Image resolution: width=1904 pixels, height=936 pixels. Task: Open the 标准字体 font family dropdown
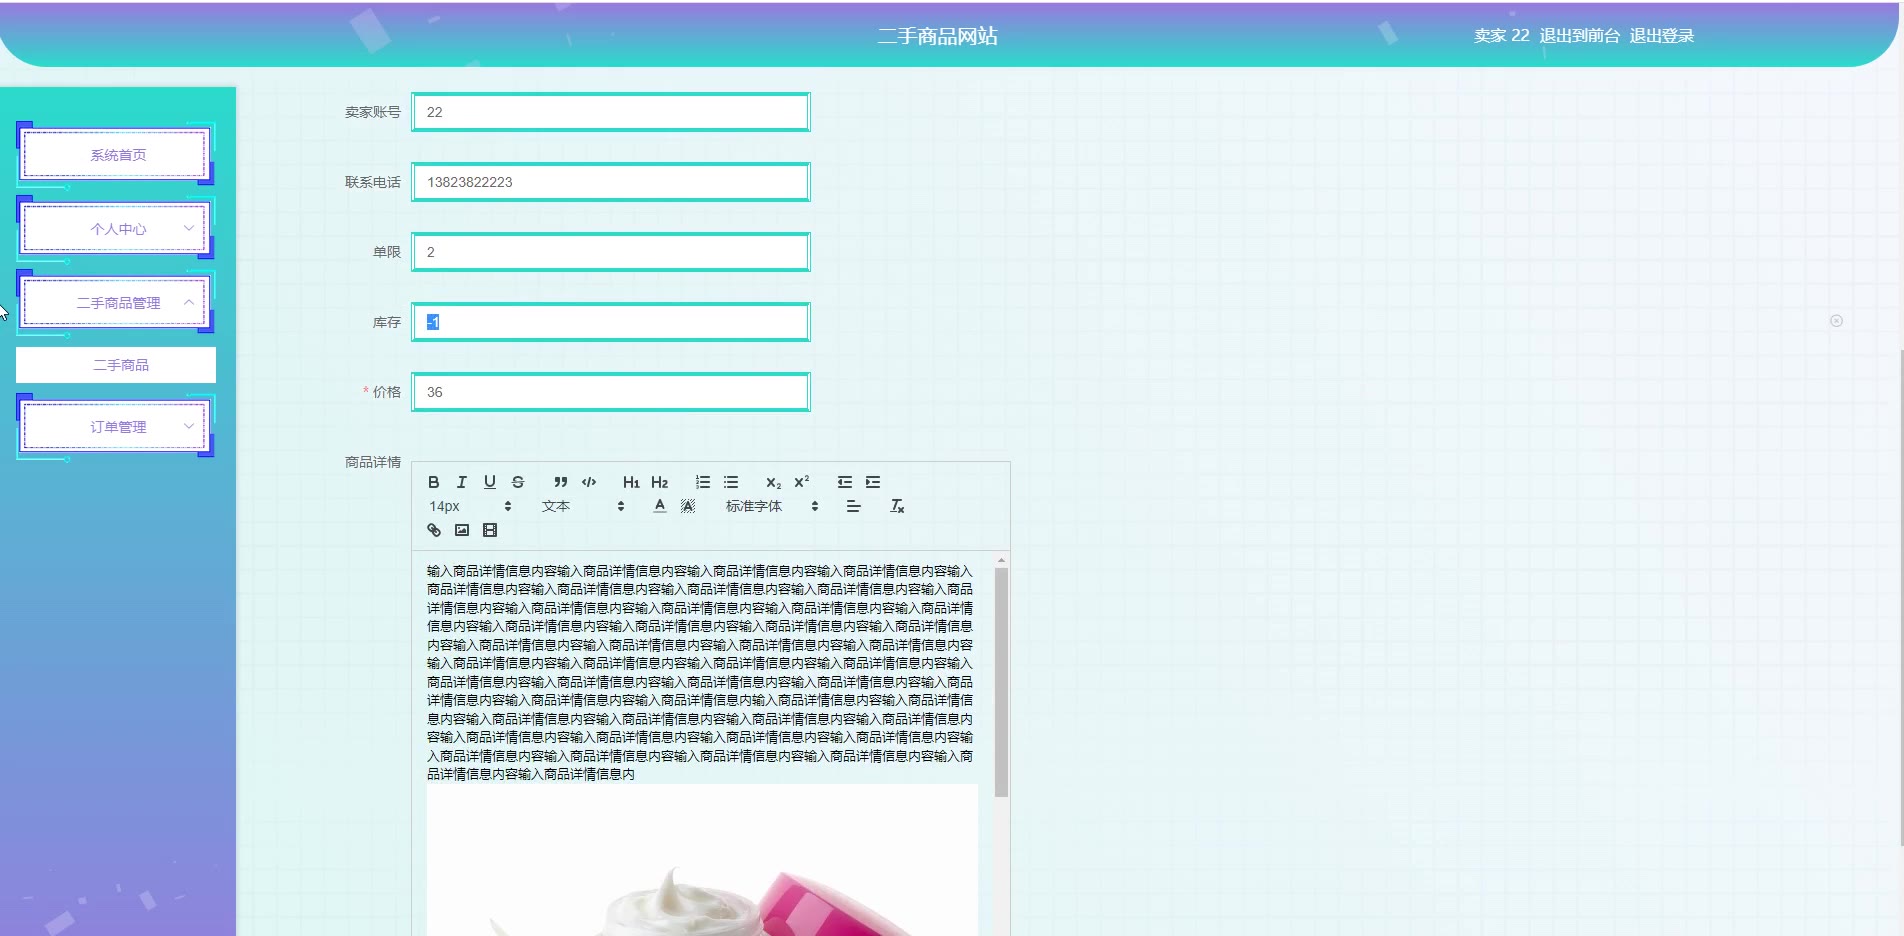click(x=772, y=506)
